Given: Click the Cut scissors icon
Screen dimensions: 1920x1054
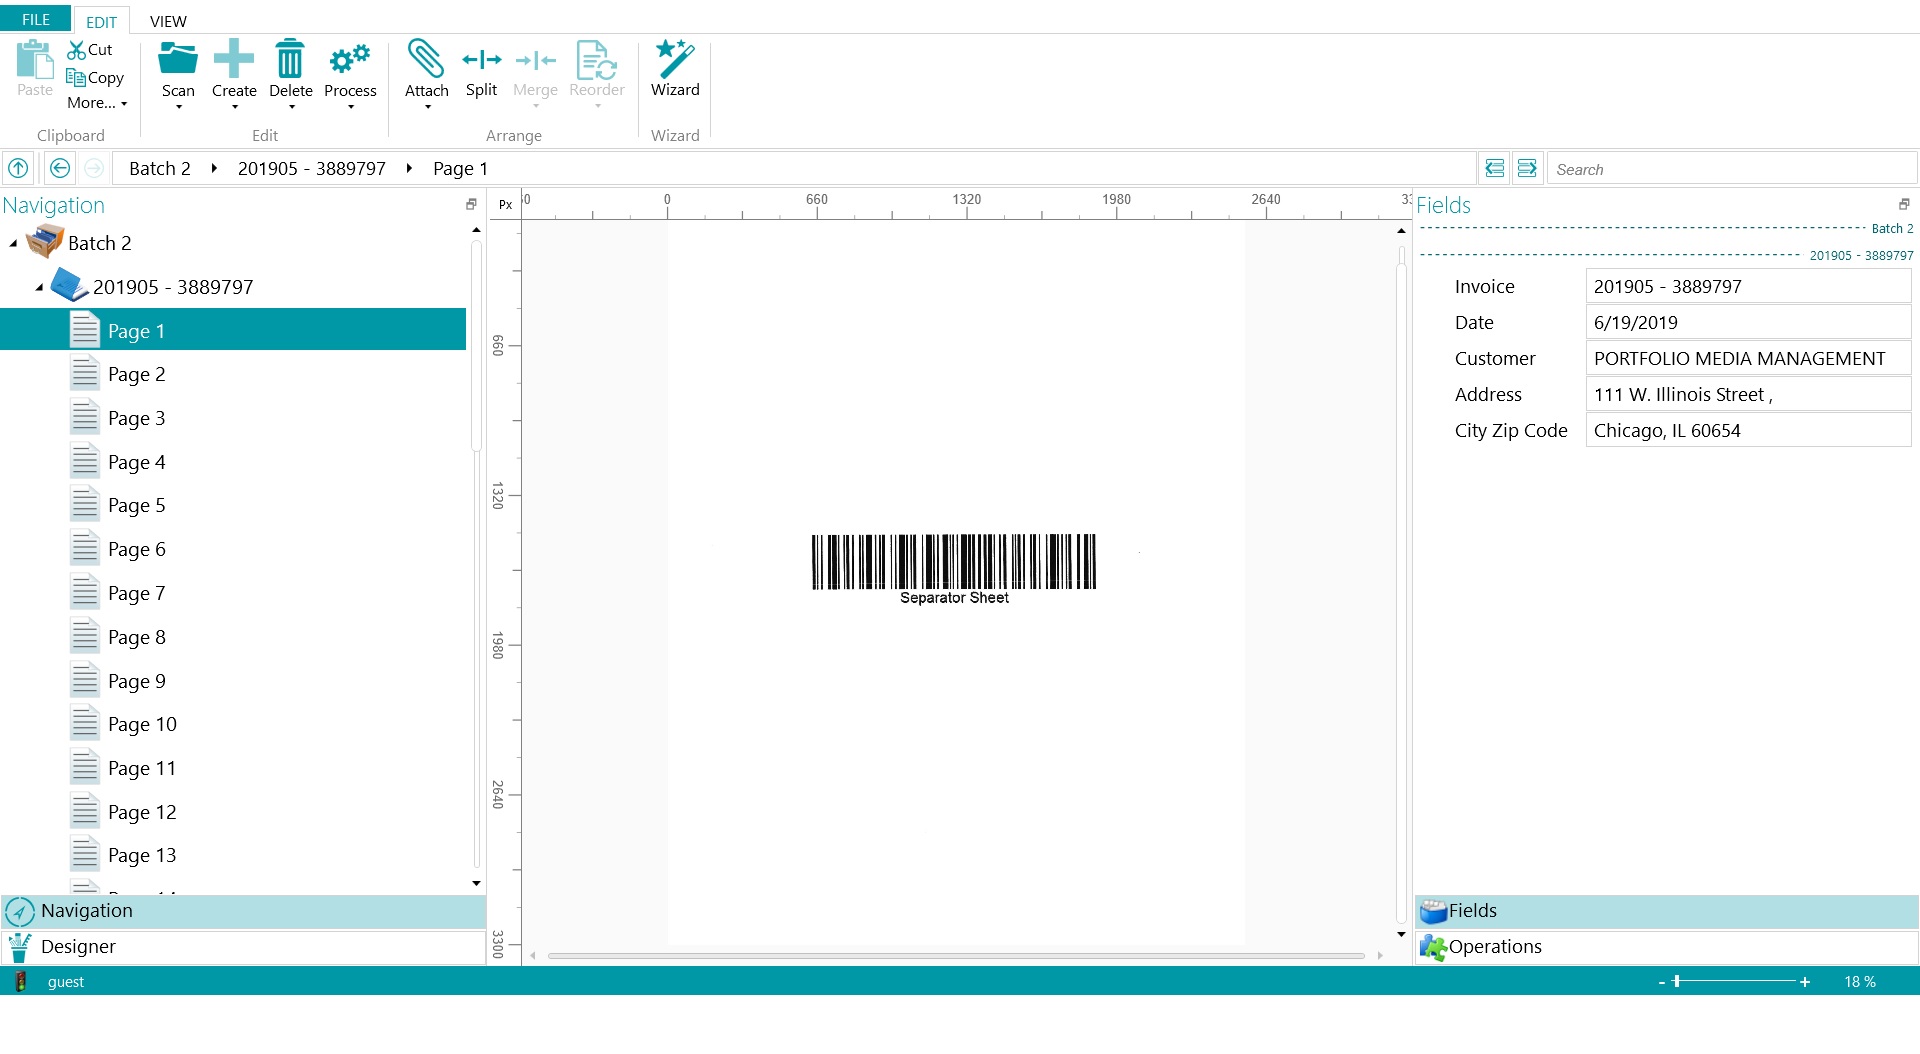Looking at the screenshot, I should pyautogui.click(x=77, y=50).
